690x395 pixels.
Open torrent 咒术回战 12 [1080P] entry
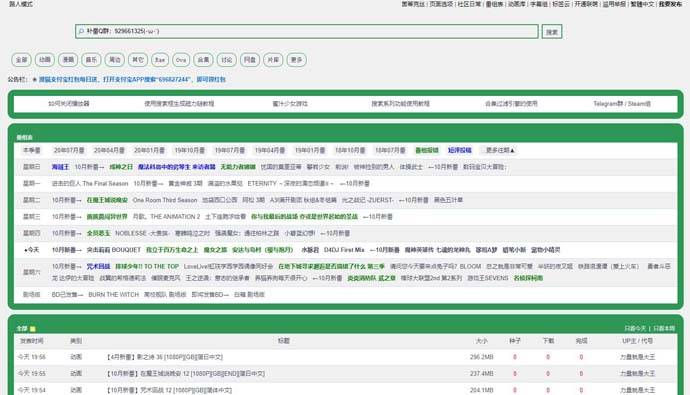click(169, 390)
